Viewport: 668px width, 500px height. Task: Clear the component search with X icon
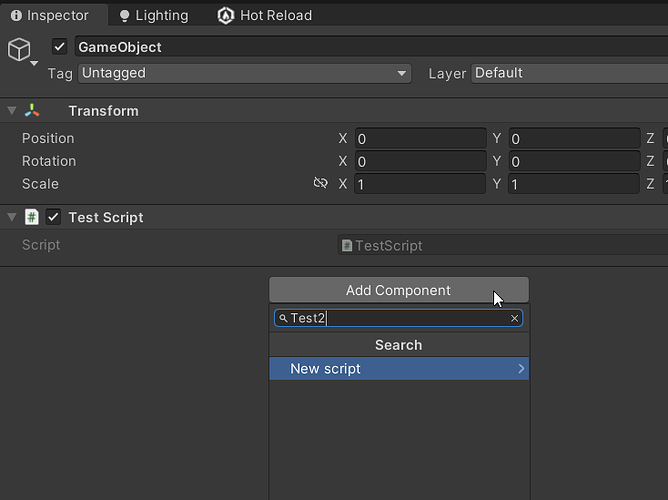click(x=515, y=318)
